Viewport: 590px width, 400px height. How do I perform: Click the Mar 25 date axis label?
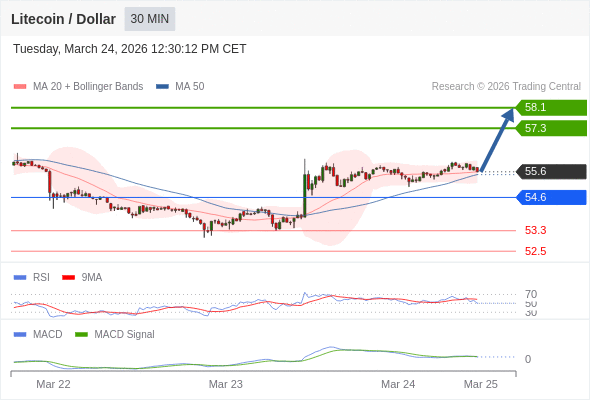(x=481, y=384)
